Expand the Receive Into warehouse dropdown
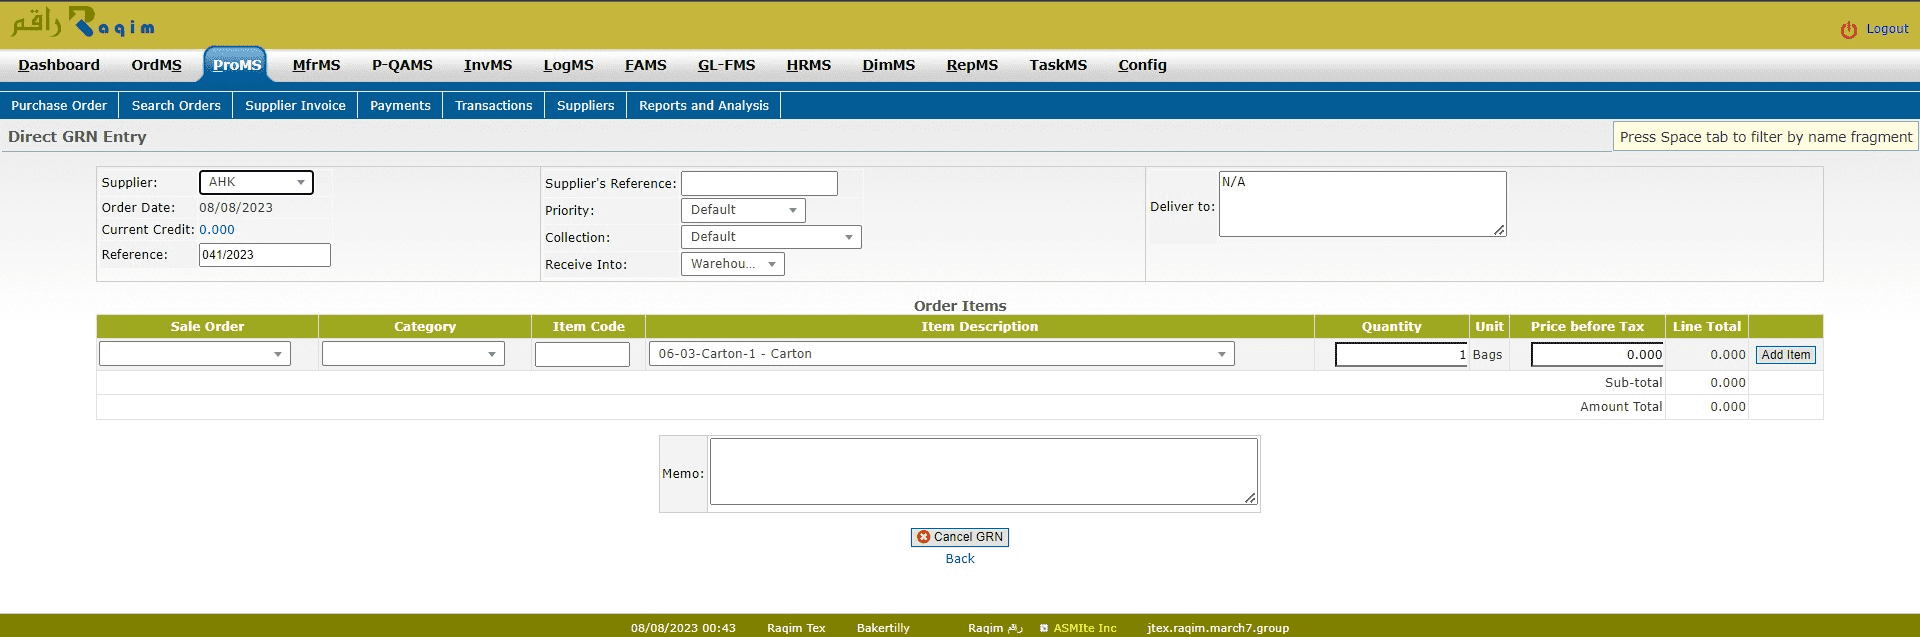 [732, 264]
